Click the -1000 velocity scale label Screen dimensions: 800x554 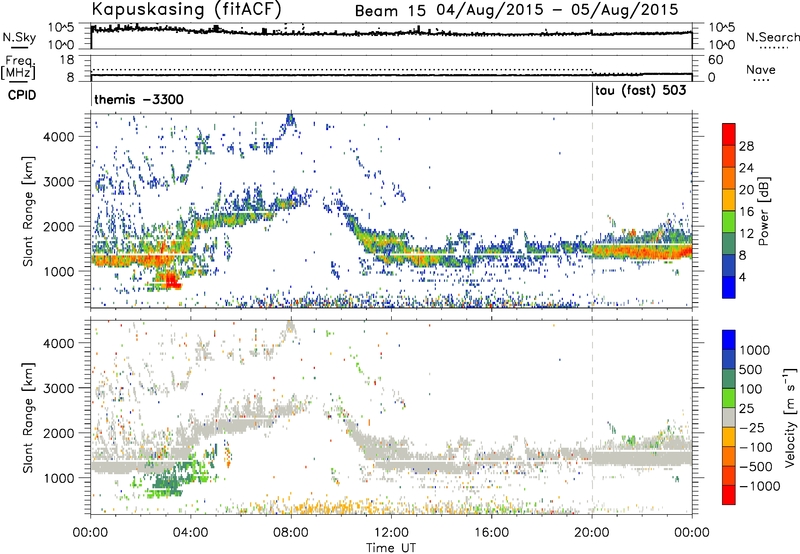click(759, 486)
